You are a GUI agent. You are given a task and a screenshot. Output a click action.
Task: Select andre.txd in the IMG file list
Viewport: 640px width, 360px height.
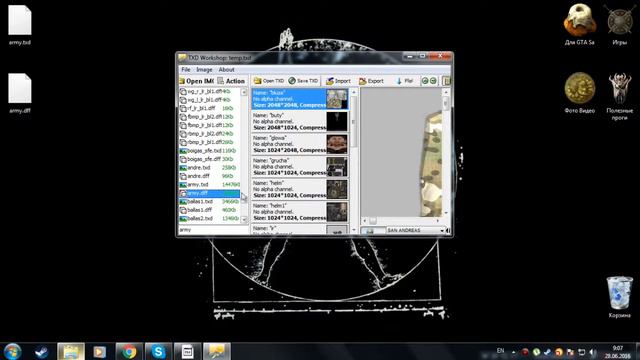[x=209, y=167]
